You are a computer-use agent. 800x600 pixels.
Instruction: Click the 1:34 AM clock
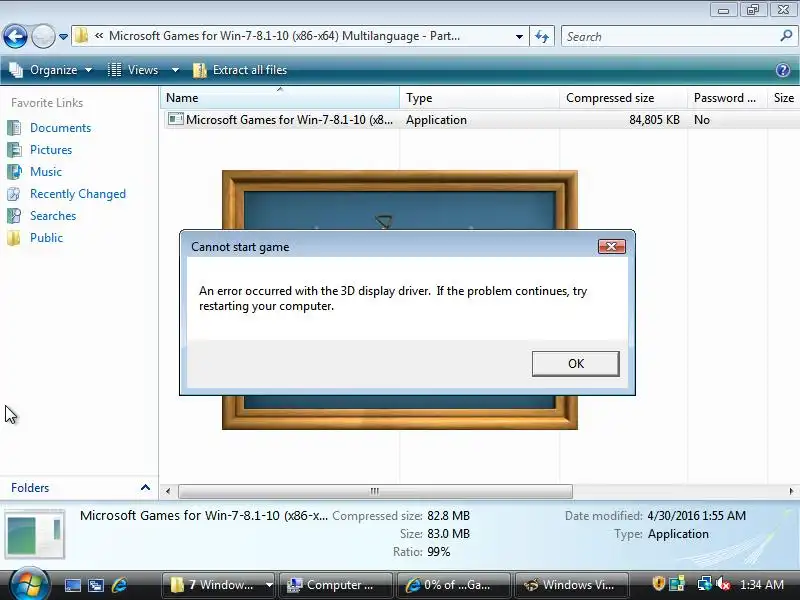point(762,585)
